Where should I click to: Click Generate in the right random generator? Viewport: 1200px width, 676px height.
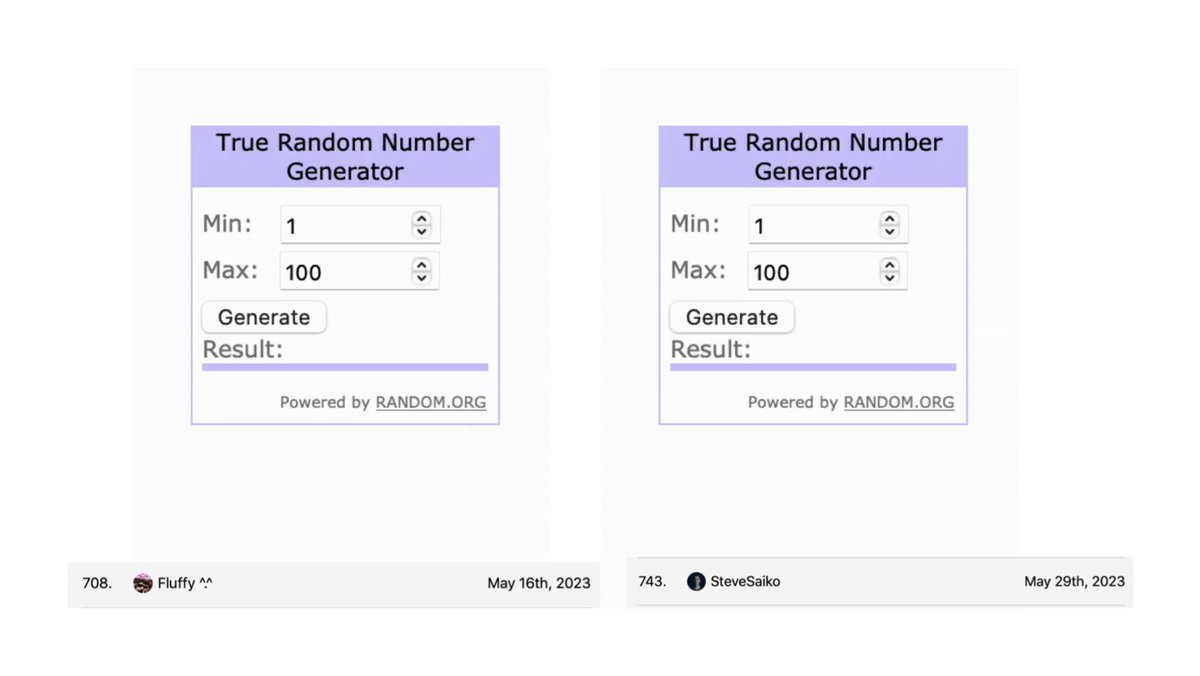[732, 317]
